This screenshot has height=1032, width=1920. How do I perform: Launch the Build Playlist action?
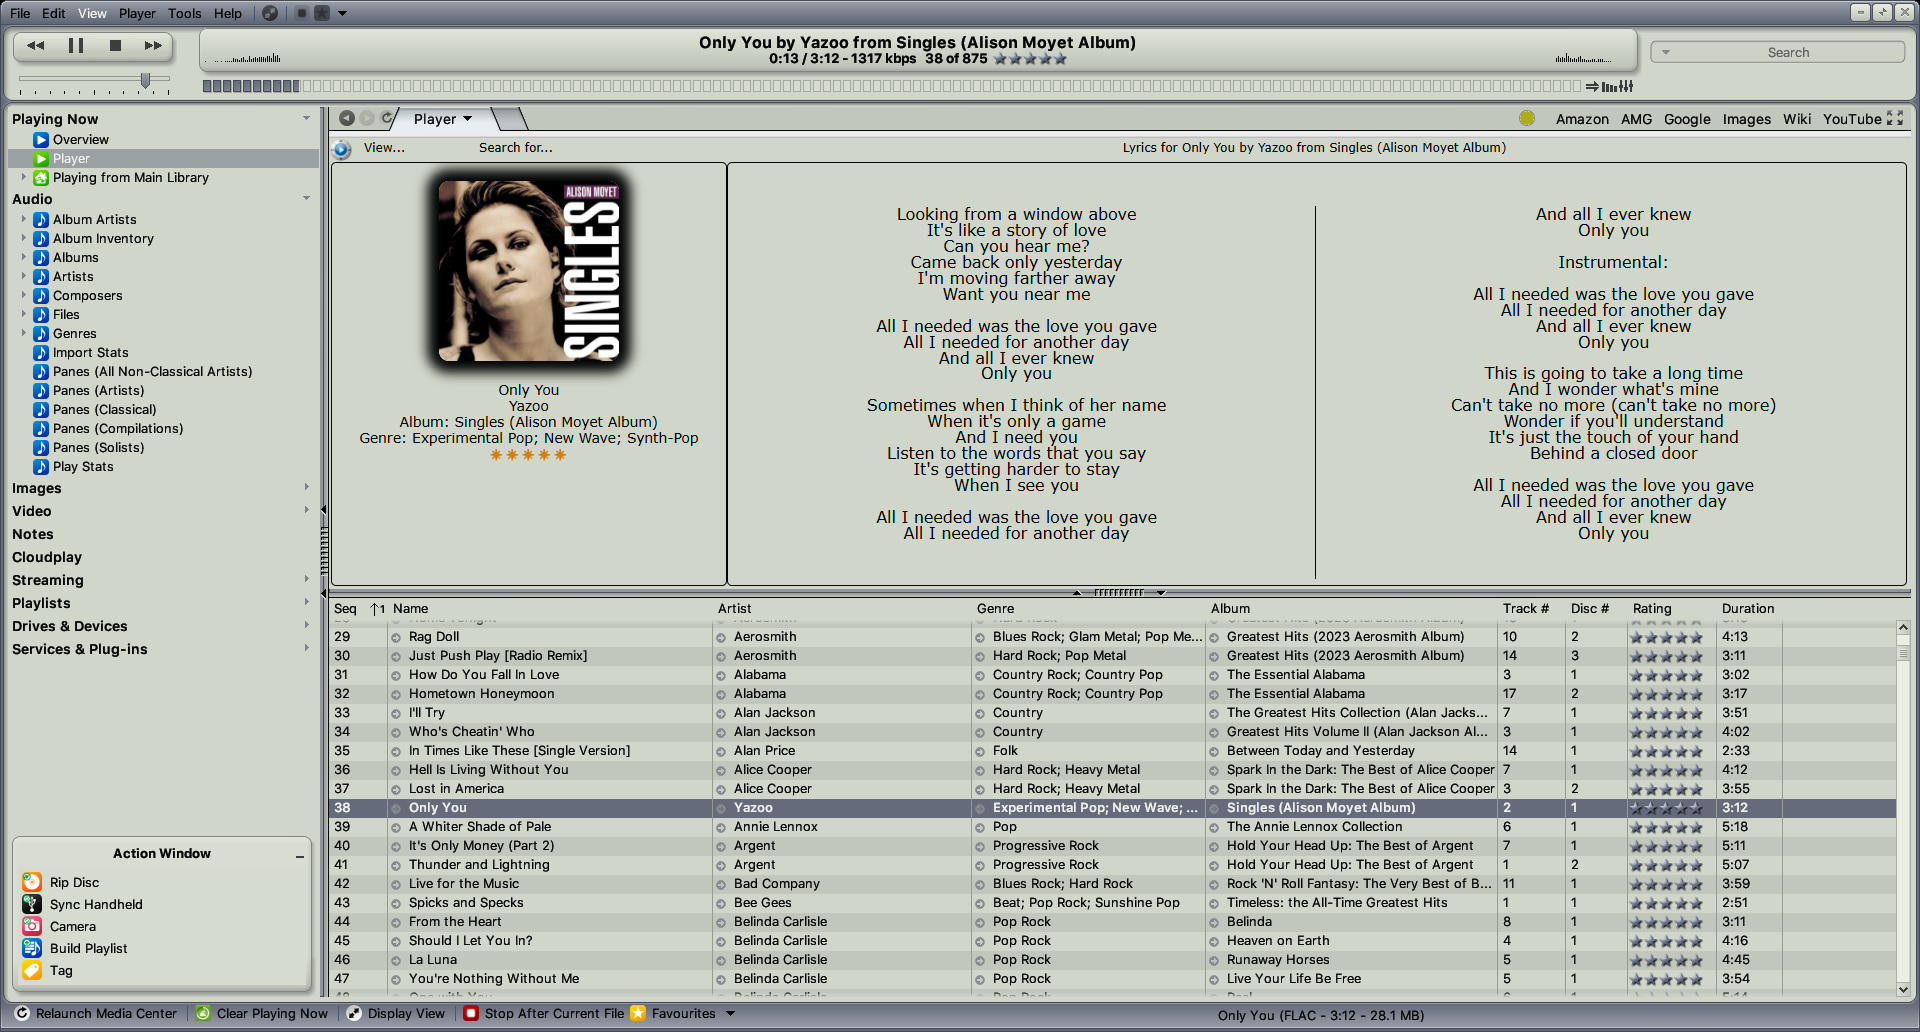point(74,948)
